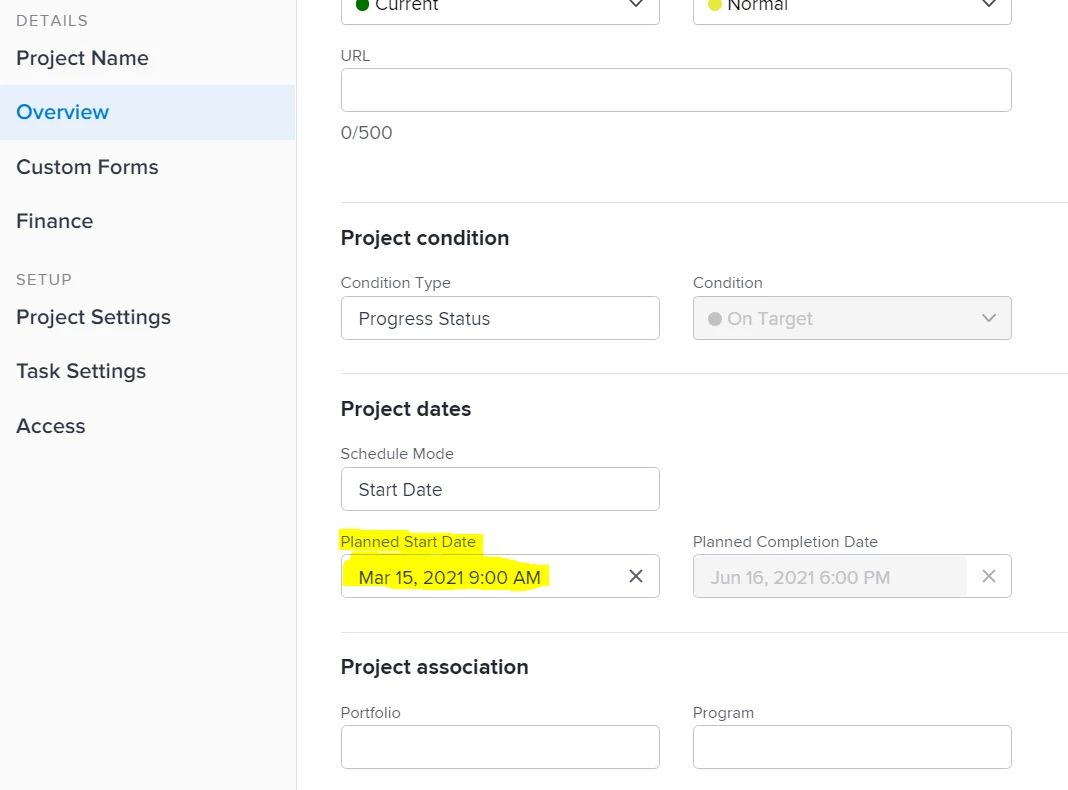1068x790 pixels.
Task: Select the Overview sidebar item
Action: [62, 112]
